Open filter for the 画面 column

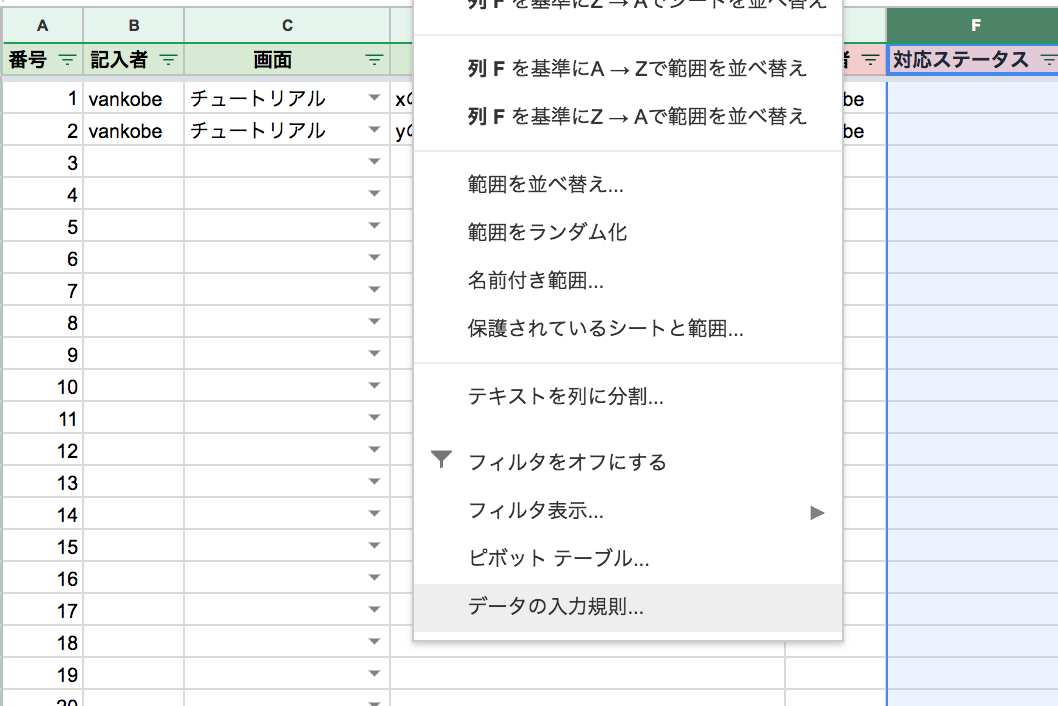373,59
